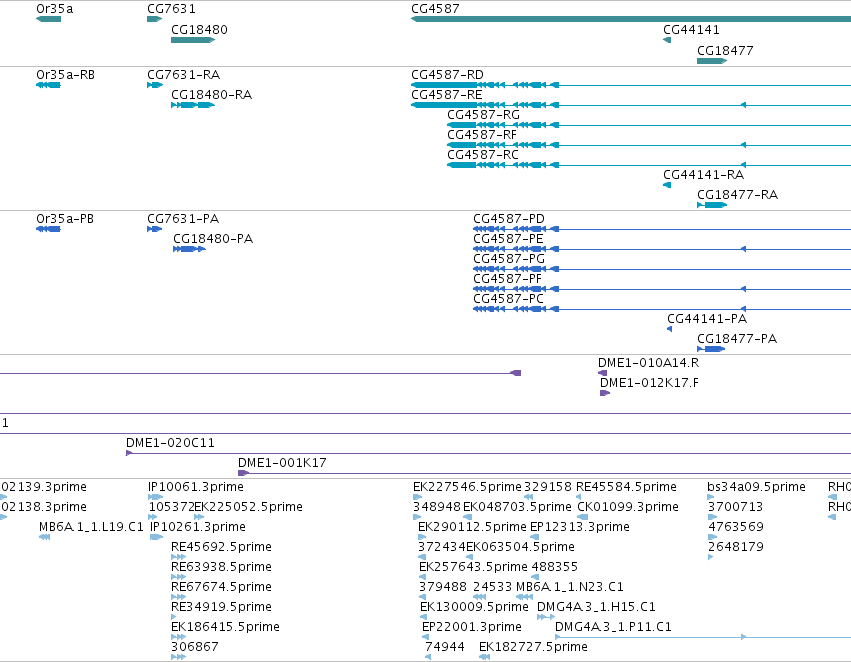This screenshot has width=851, height=662.
Task: Select the 4763569 EST feature
Action: (712, 537)
